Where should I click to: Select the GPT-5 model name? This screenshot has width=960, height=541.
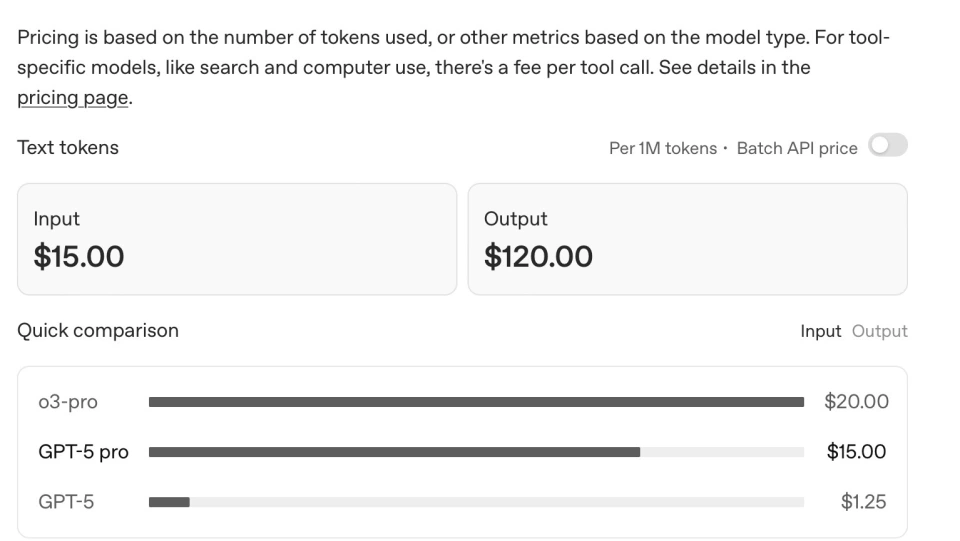pos(66,502)
